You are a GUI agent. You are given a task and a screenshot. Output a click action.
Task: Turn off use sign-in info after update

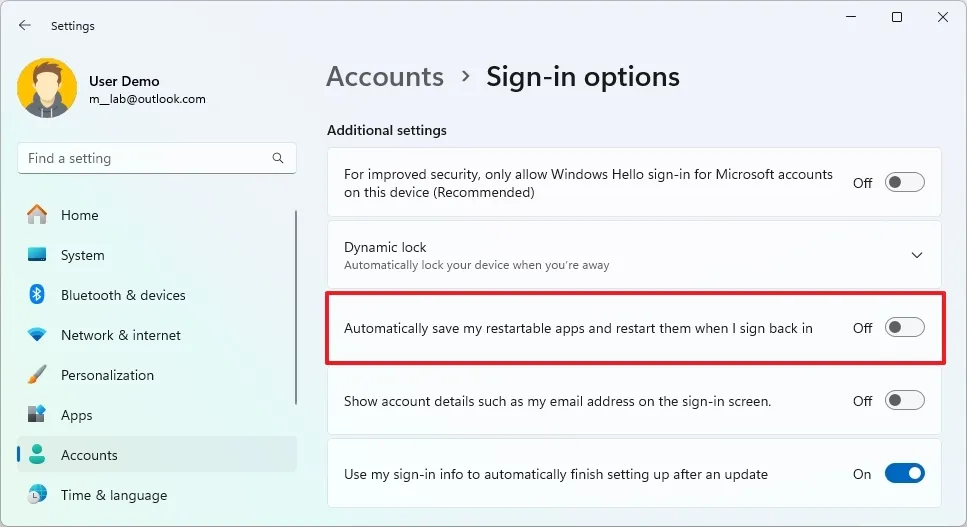tap(905, 473)
